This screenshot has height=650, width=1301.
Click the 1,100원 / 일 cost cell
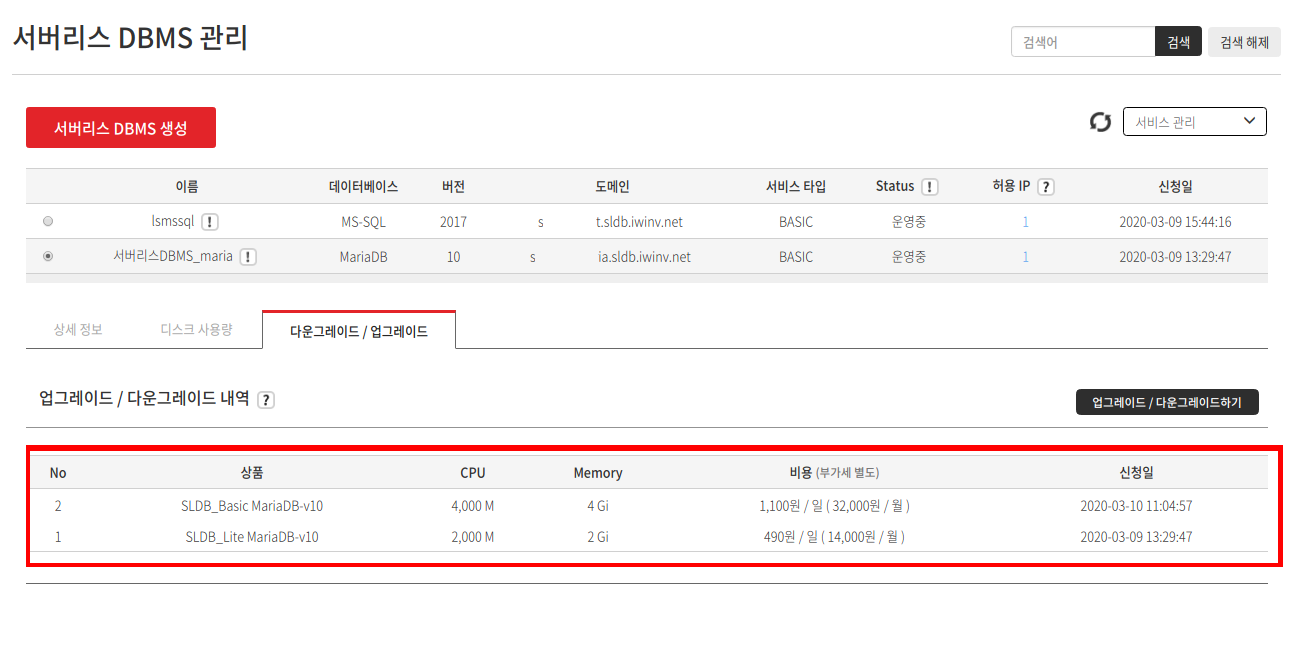pyautogui.click(x=834, y=506)
